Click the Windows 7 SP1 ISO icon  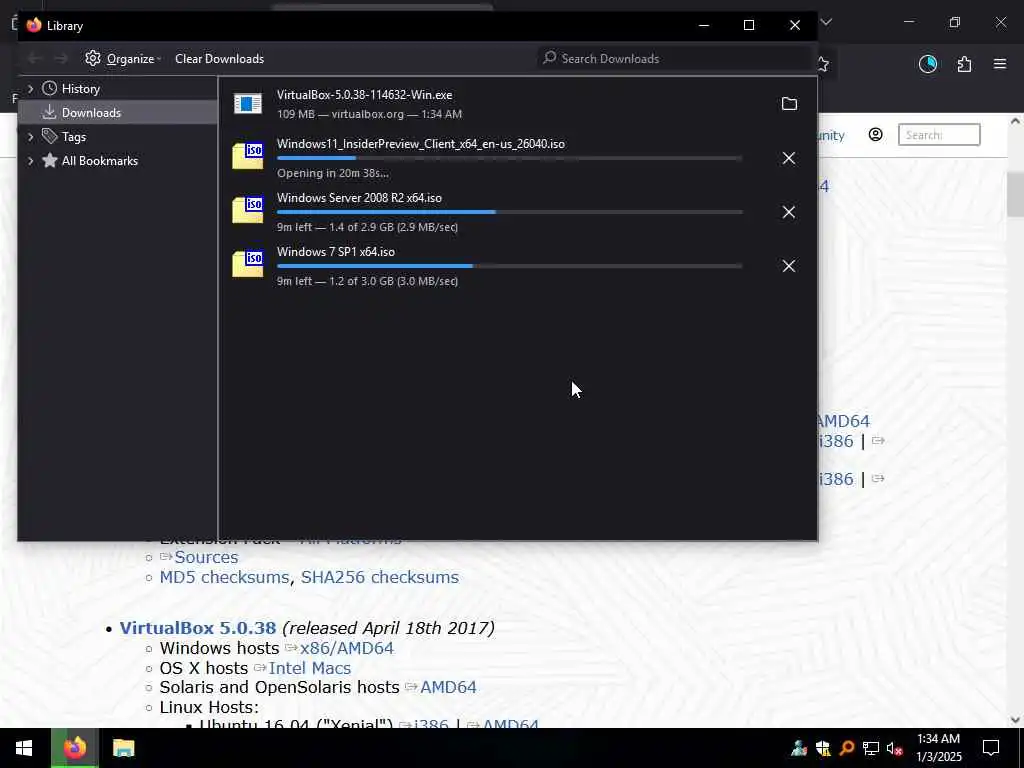tap(248, 264)
